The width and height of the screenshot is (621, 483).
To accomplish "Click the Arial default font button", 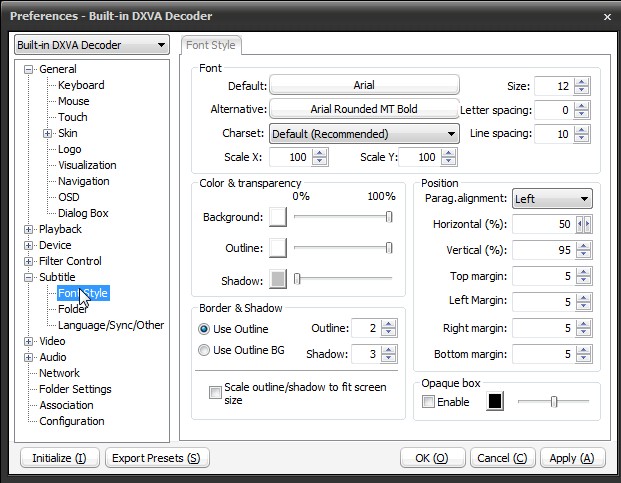I will [364, 85].
